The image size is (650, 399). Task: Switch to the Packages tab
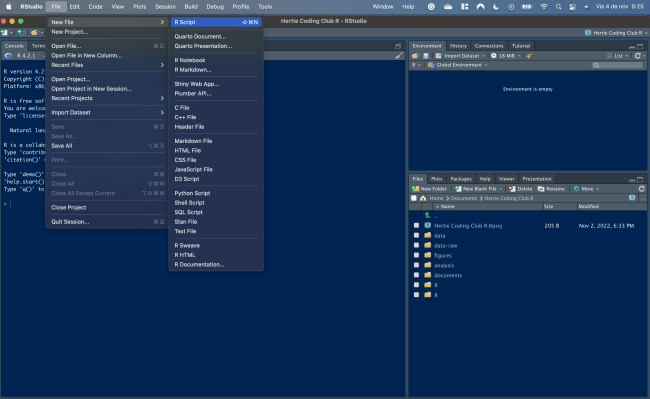[x=461, y=179]
